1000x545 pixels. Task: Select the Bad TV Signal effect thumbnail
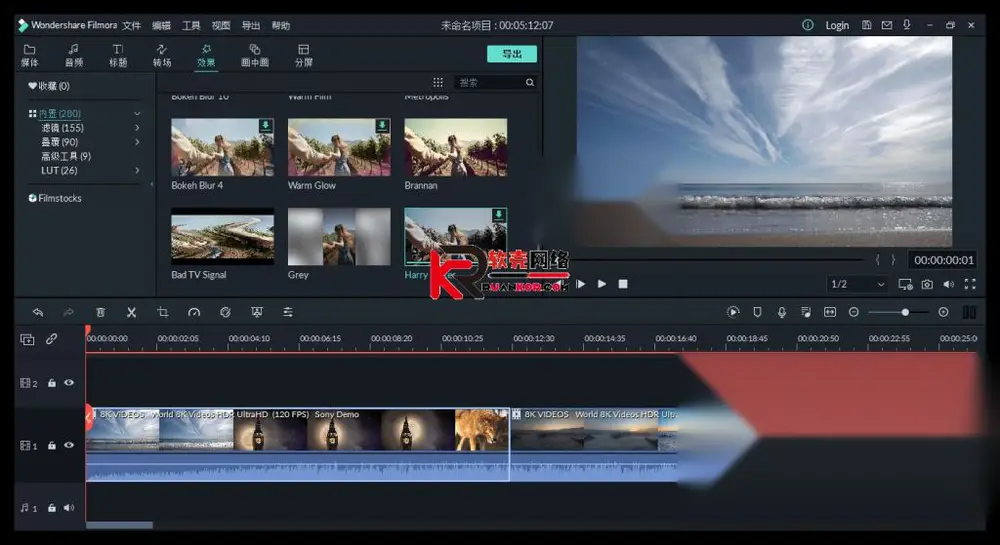223,236
